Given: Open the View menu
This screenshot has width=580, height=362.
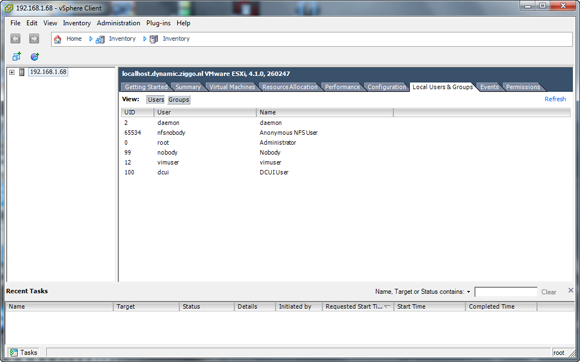Looking at the screenshot, I should point(50,23).
